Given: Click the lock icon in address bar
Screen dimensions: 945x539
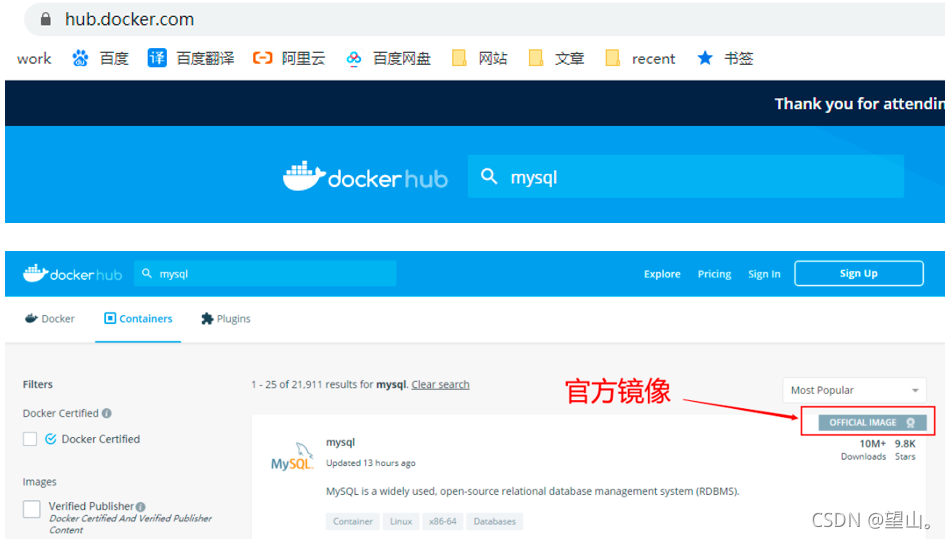Looking at the screenshot, I should click(46, 19).
